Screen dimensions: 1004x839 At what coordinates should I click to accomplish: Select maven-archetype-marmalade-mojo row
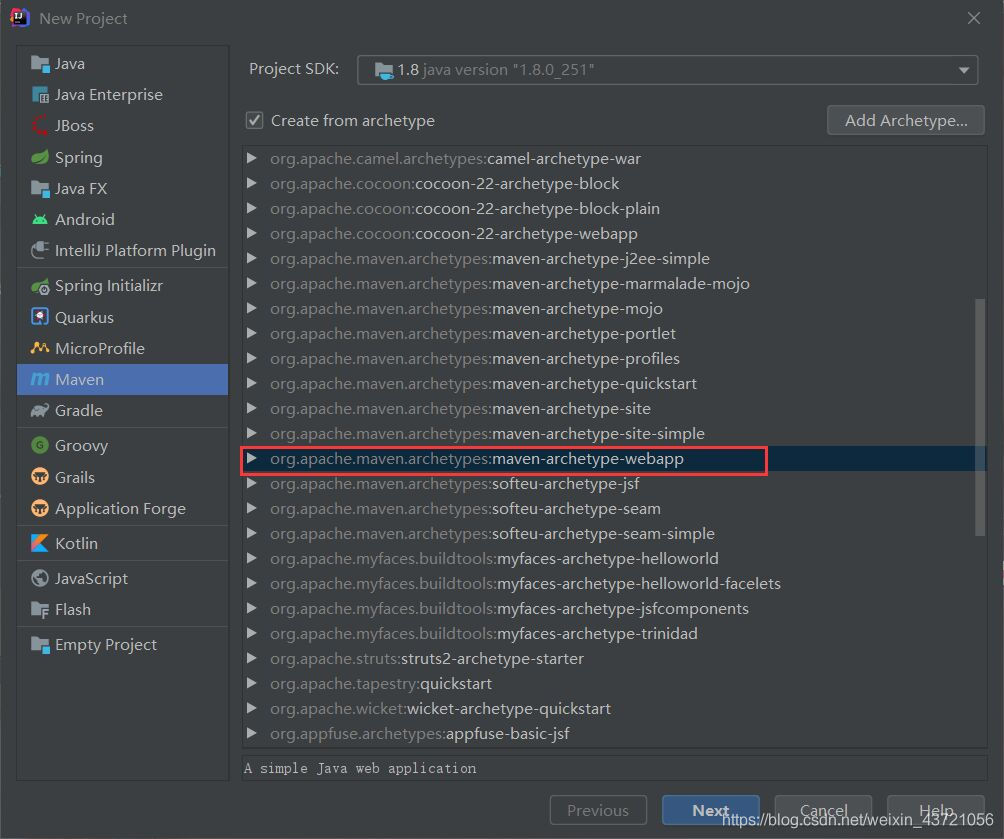(614, 284)
